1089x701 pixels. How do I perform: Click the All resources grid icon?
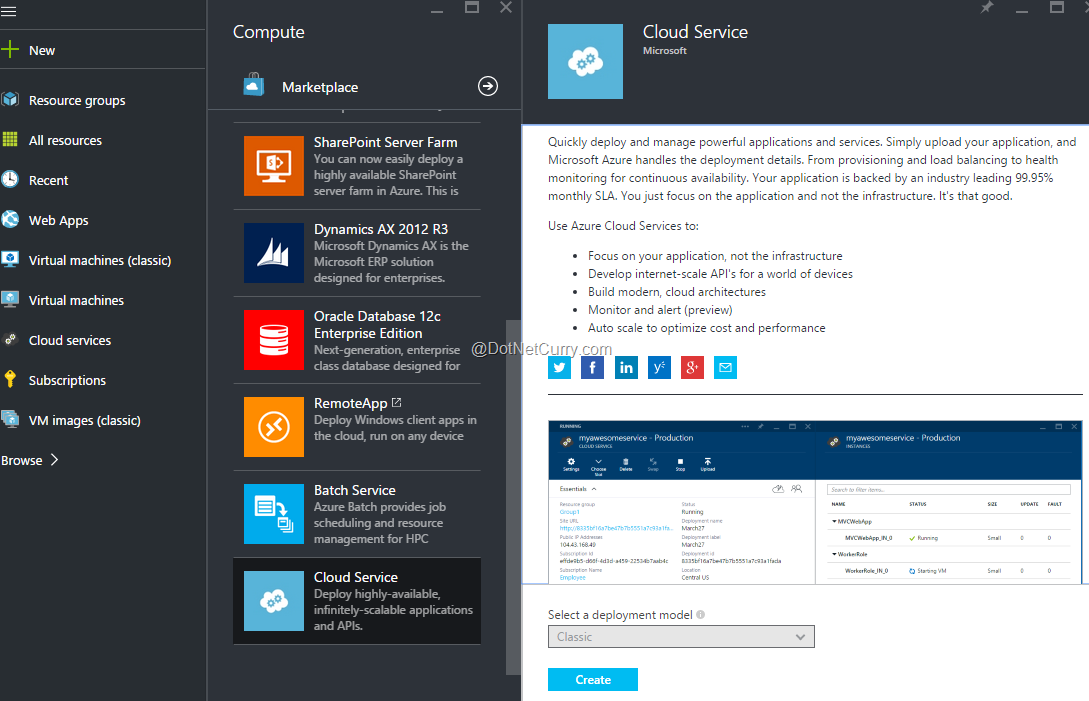pyautogui.click(x=10, y=140)
